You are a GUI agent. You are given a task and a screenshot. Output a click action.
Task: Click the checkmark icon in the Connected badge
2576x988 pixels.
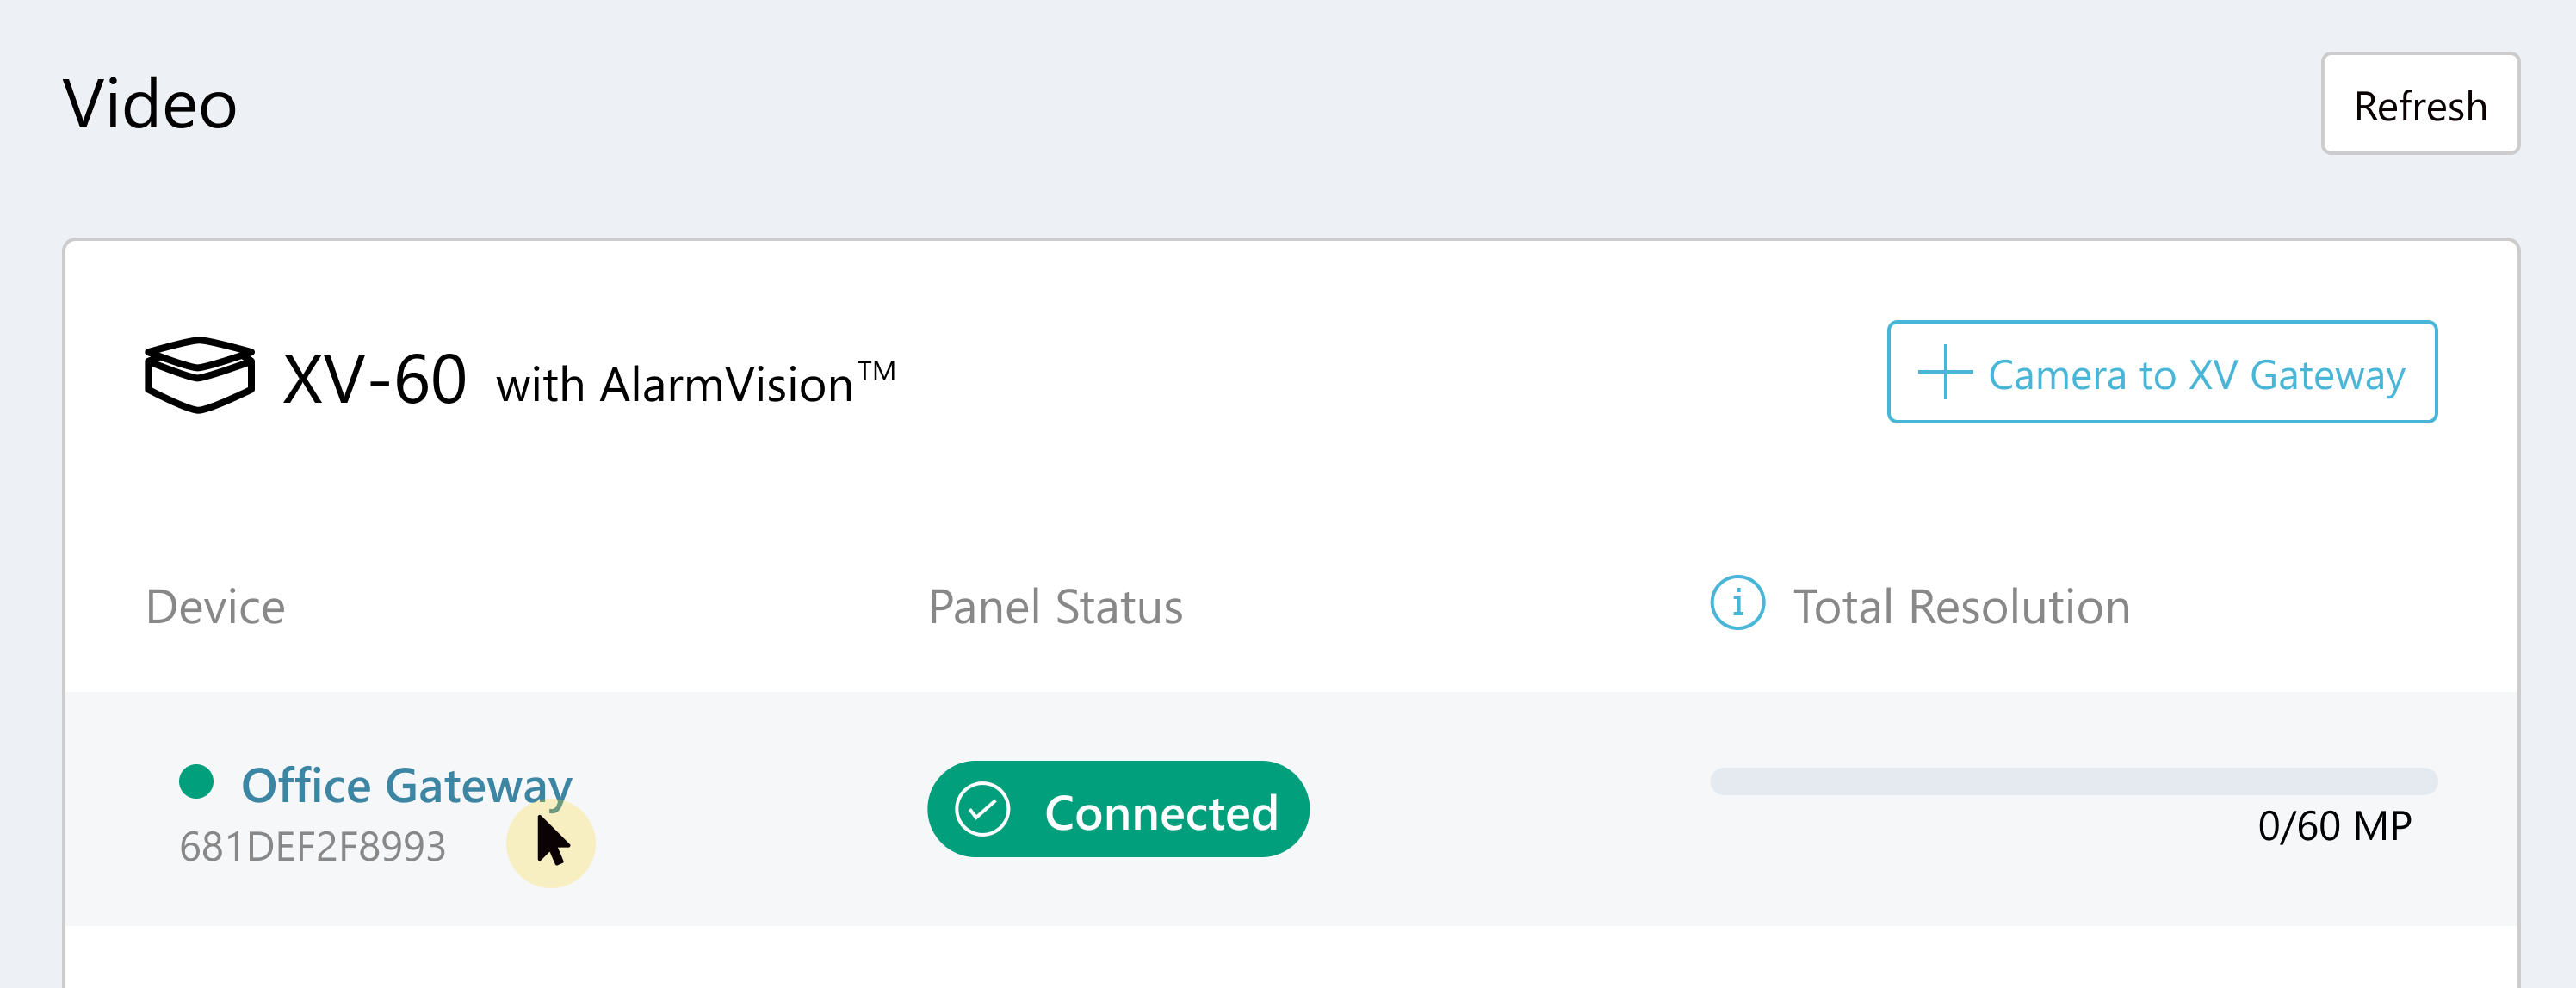click(x=982, y=809)
